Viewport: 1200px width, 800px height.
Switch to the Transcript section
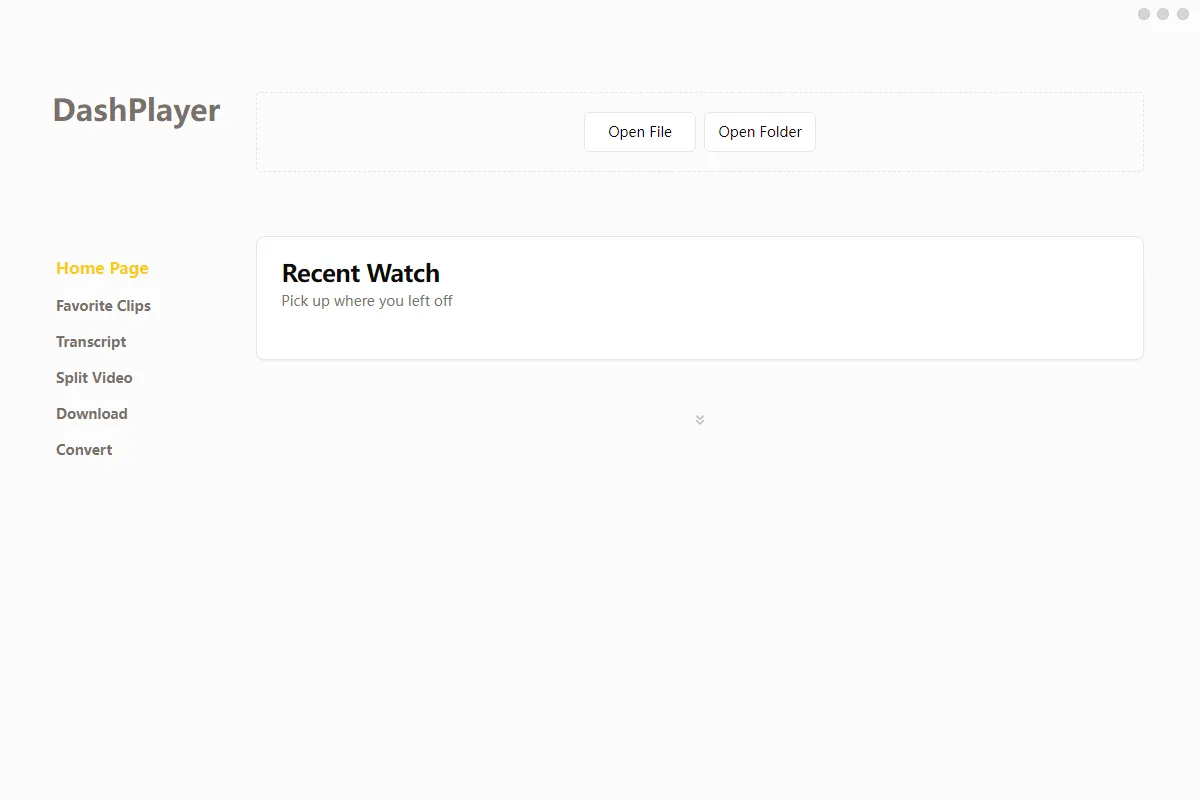pyautogui.click(x=91, y=341)
